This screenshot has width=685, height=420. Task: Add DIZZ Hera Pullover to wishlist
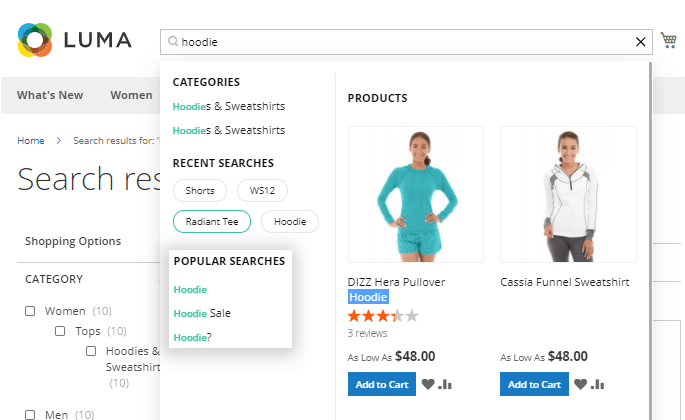[x=428, y=384]
